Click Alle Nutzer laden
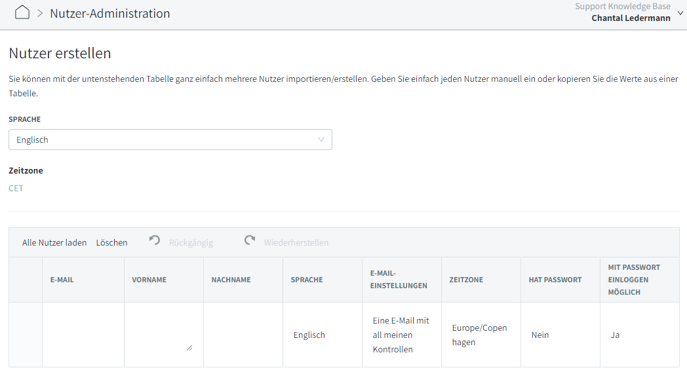687x372 pixels. click(x=54, y=242)
